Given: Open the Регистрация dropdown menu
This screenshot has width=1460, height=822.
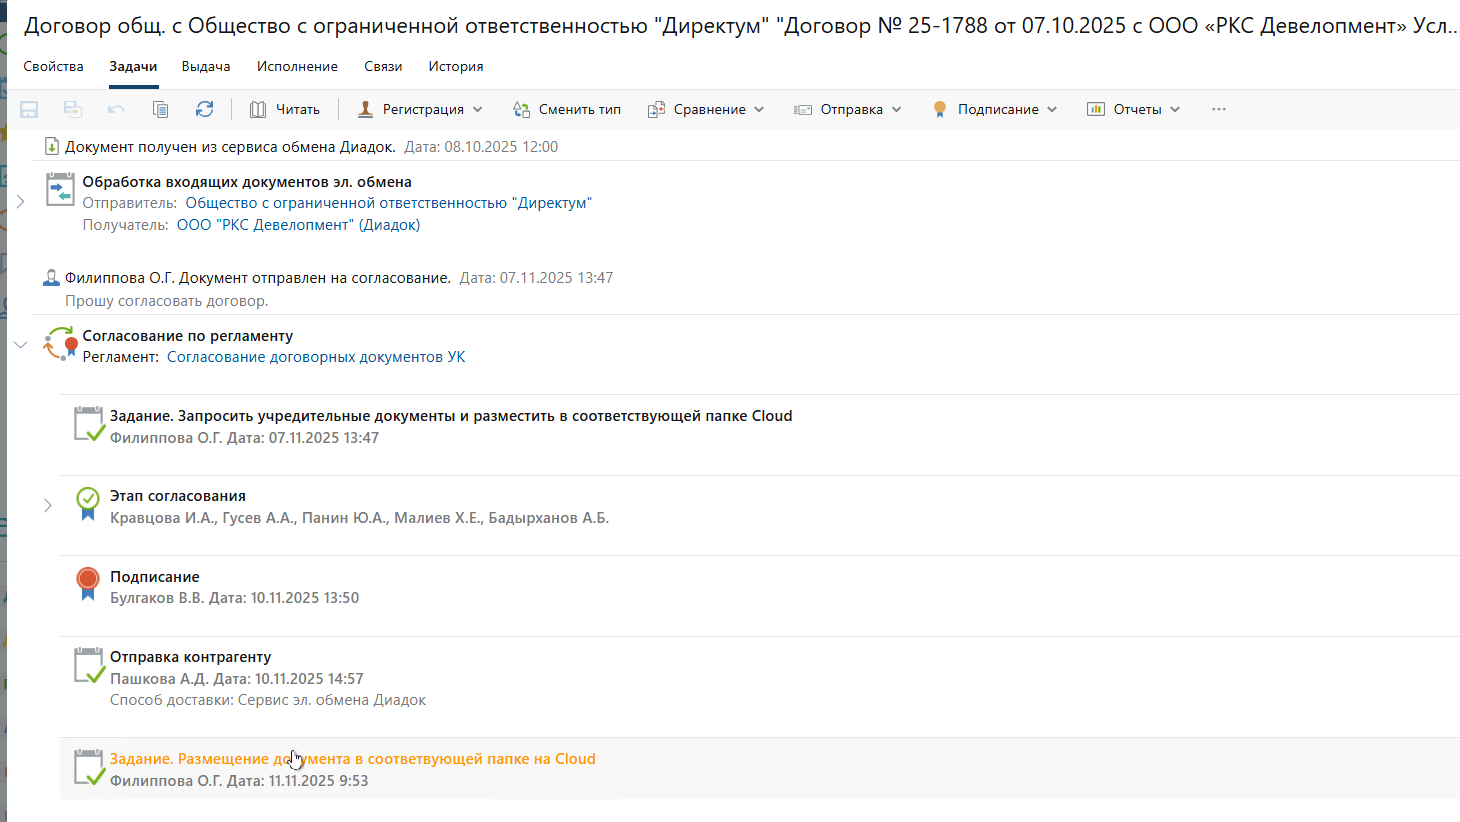Looking at the screenshot, I should coord(421,109).
